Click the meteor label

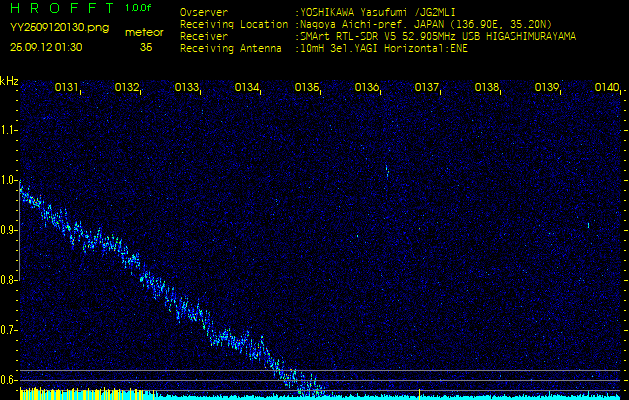(x=145, y=32)
